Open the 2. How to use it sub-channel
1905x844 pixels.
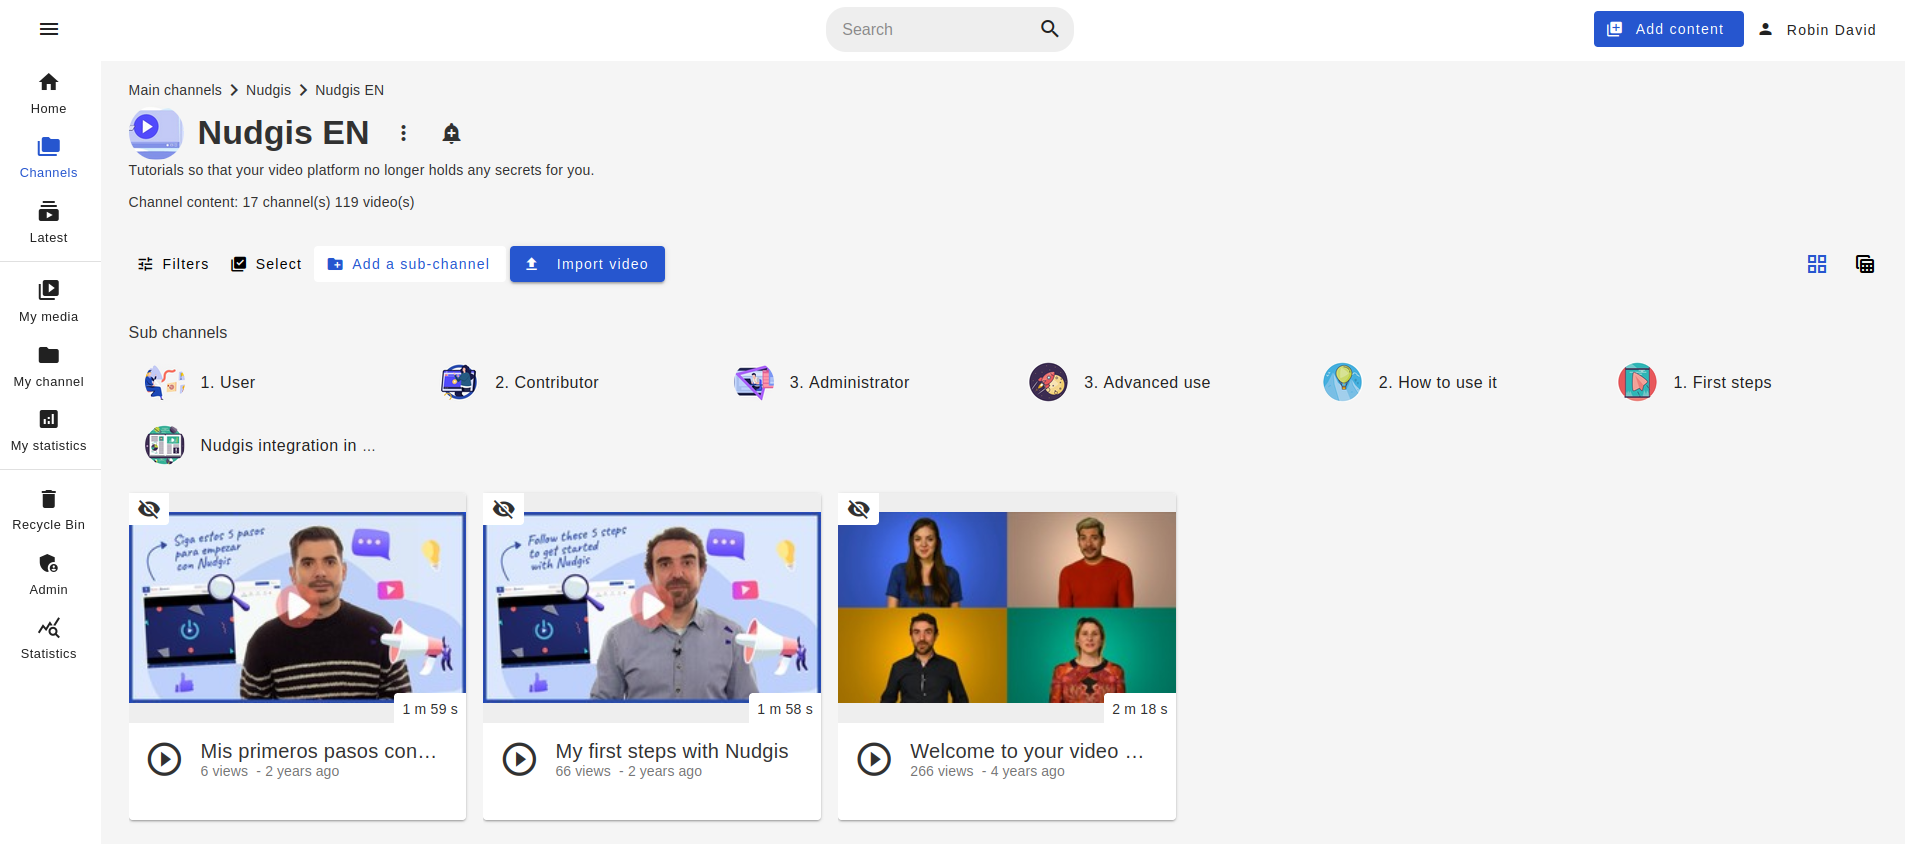1437,382
